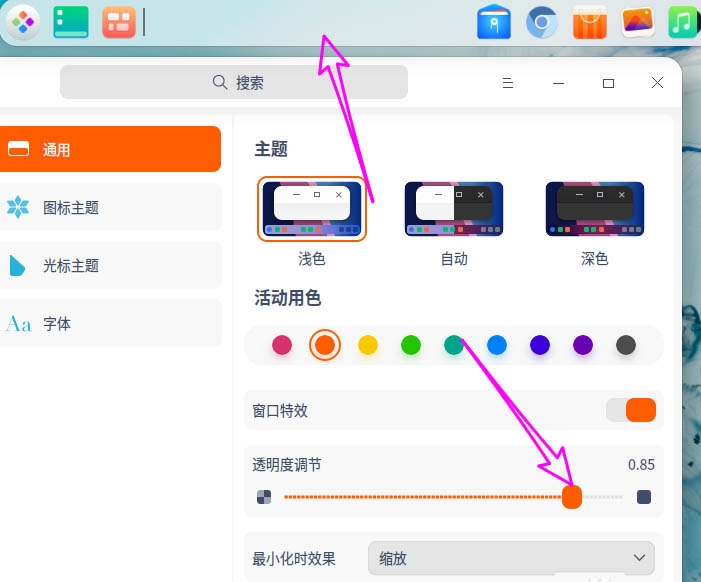Select the 深色 dark theme
This screenshot has height=582, width=701.
tap(595, 209)
